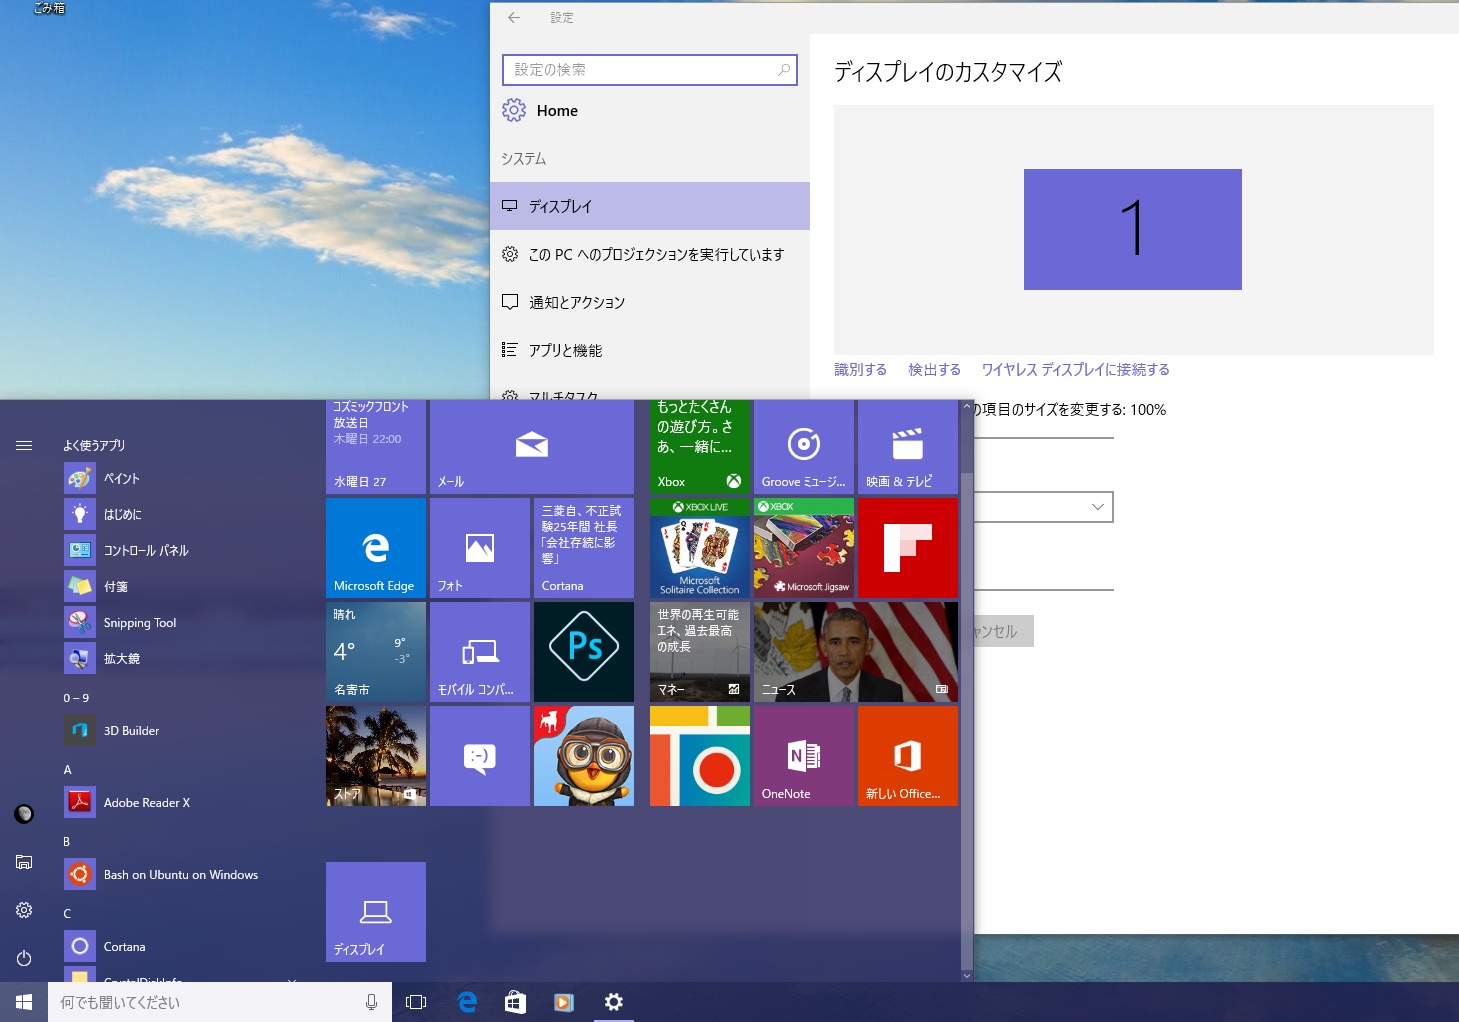Image resolution: width=1459 pixels, height=1022 pixels.
Task: Open the Display pinned tile (ディスプレイ)
Action: [x=376, y=912]
